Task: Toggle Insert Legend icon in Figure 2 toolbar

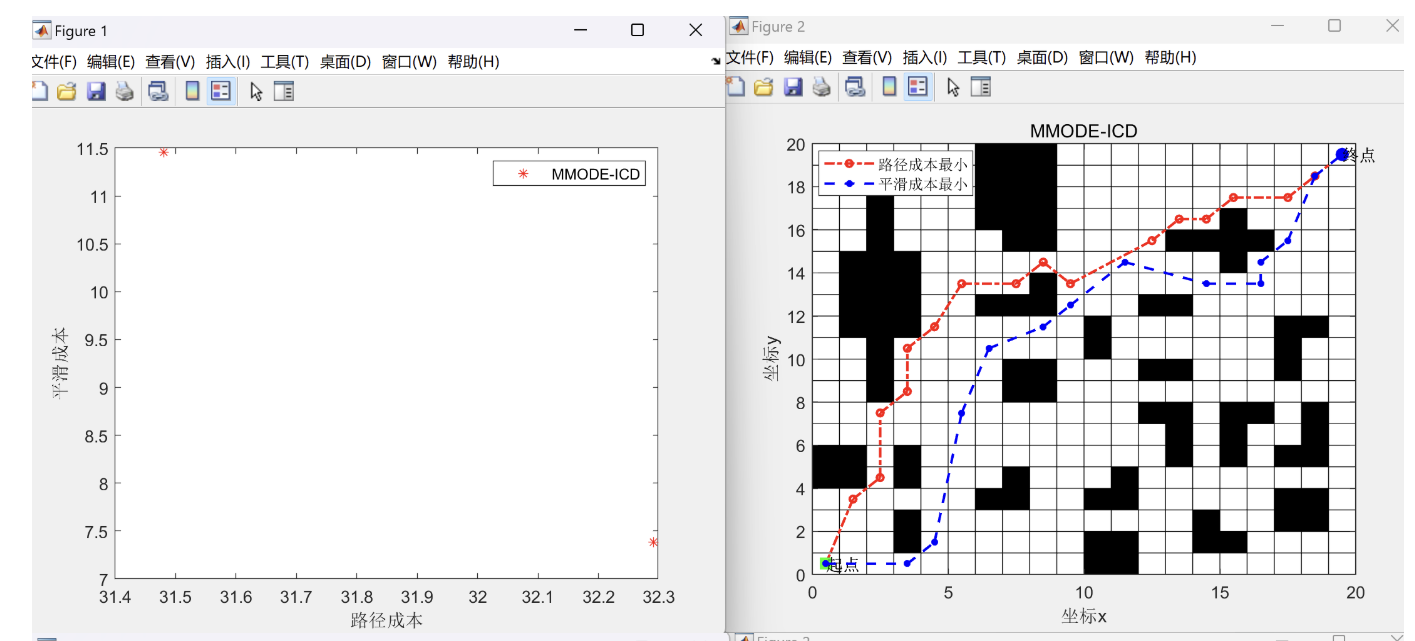Action: tap(917, 86)
